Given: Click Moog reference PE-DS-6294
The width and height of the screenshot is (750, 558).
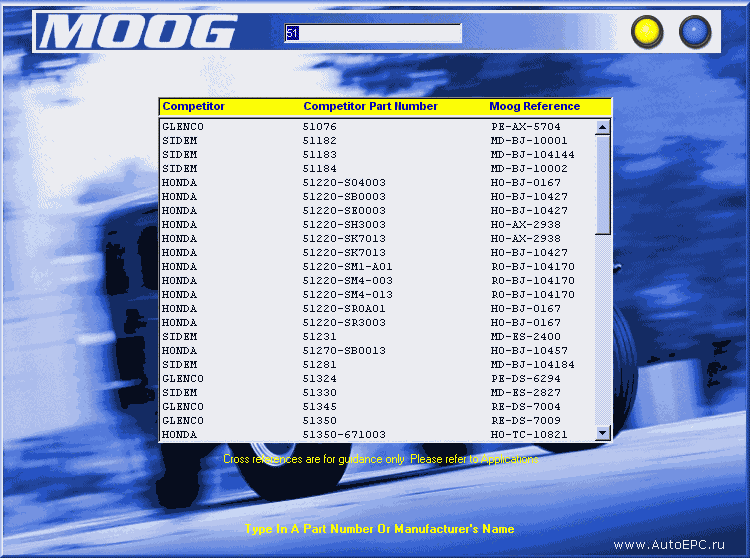Looking at the screenshot, I should (x=526, y=378).
